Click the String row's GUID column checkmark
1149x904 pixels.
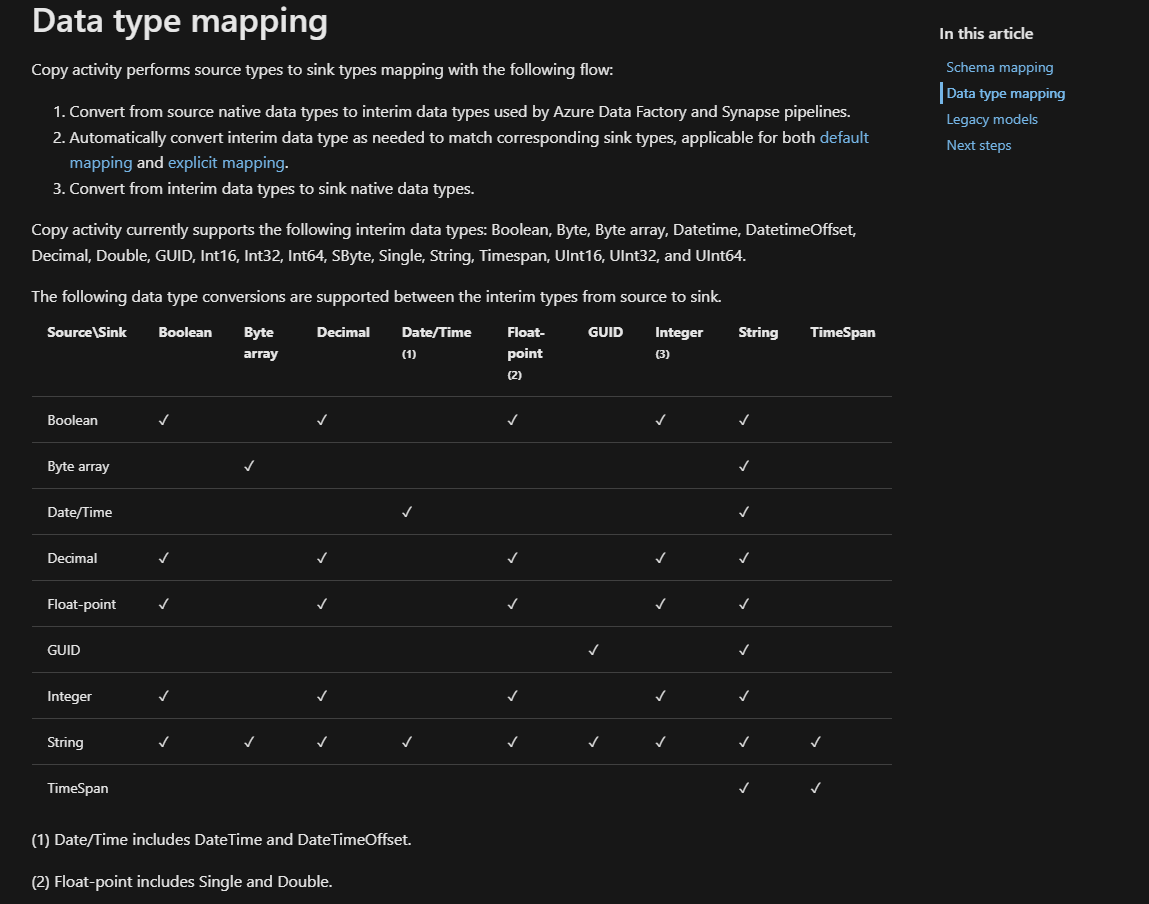(593, 742)
